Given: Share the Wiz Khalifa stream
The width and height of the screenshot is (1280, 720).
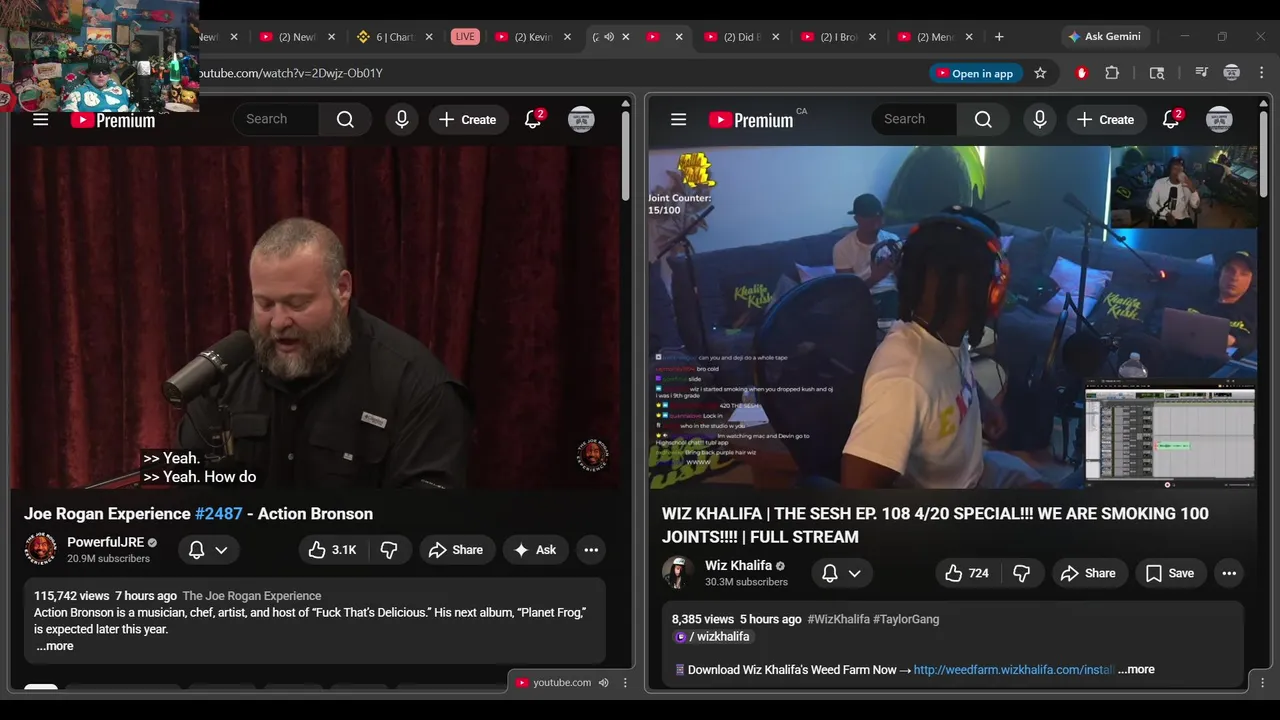Looking at the screenshot, I should (1088, 573).
